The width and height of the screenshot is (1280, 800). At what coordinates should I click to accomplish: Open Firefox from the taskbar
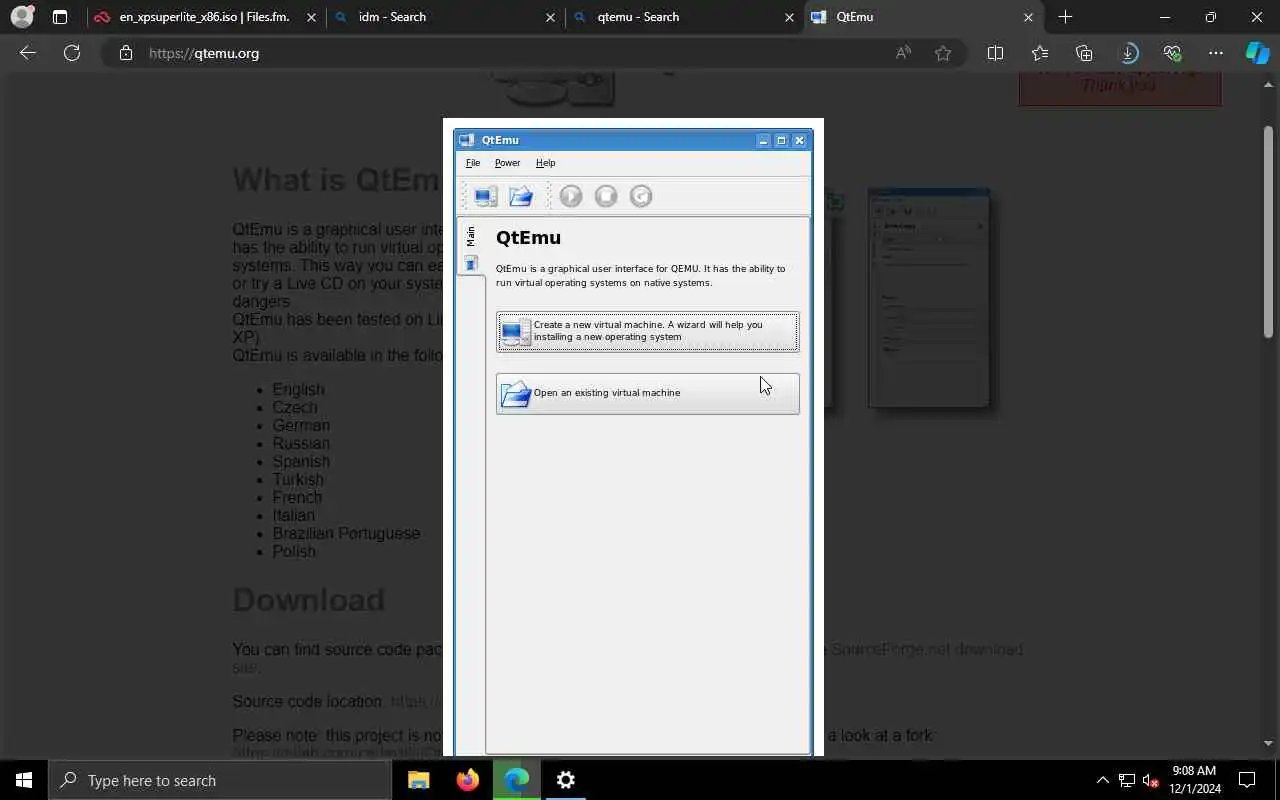(468, 780)
